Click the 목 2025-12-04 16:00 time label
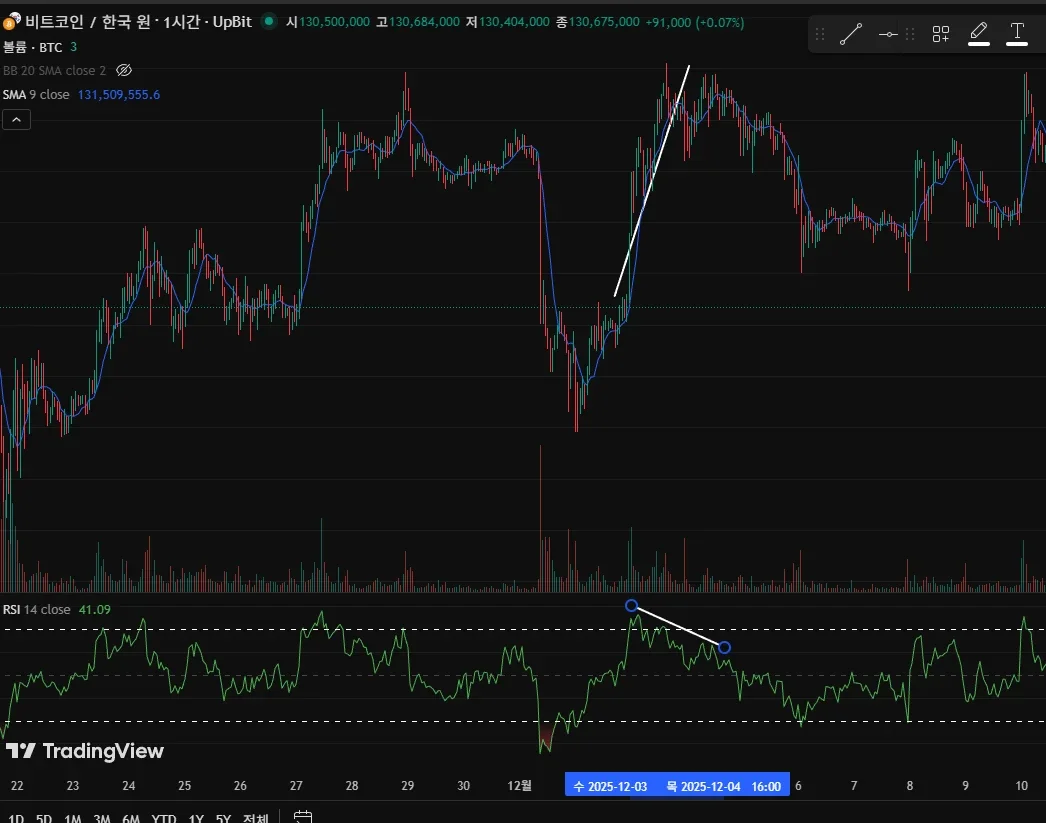Screen dimensions: 1046x823 (724, 786)
